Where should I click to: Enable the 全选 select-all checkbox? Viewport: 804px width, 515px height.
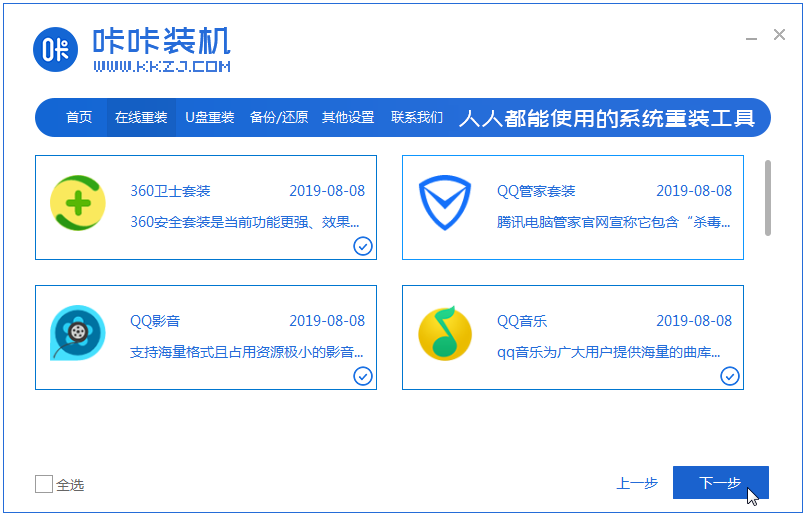[x=44, y=484]
